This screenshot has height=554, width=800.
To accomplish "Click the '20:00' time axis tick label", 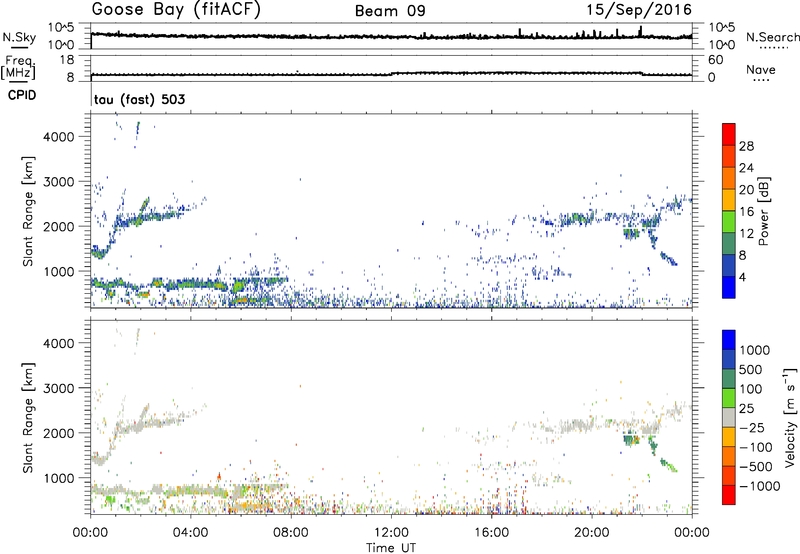I will click(x=592, y=533).
